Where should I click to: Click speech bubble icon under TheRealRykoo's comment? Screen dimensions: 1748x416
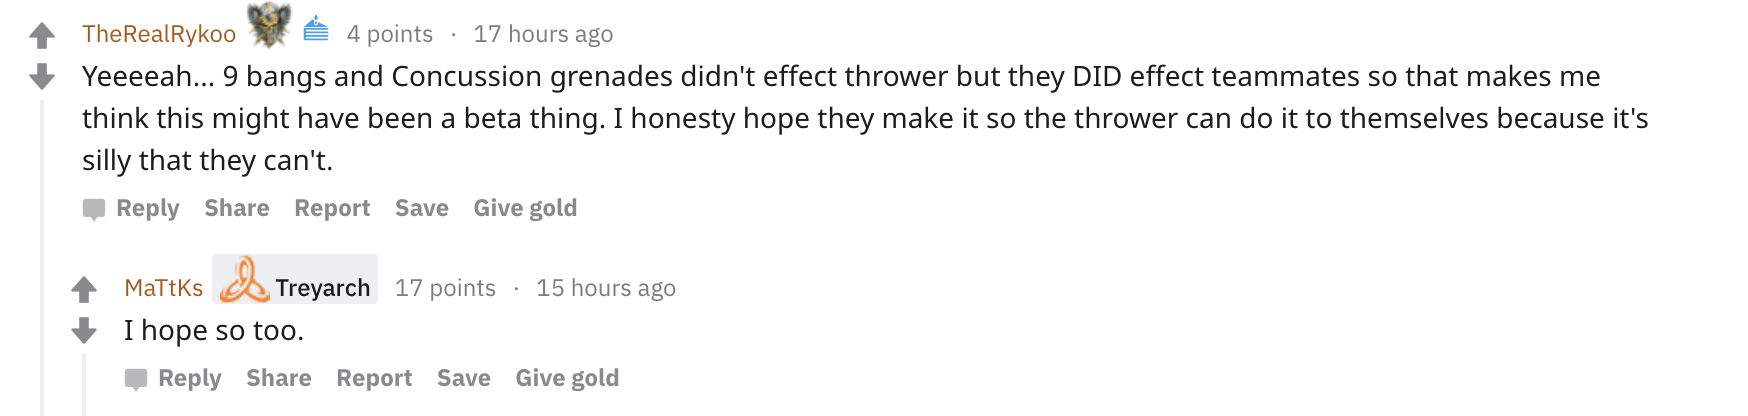(94, 209)
